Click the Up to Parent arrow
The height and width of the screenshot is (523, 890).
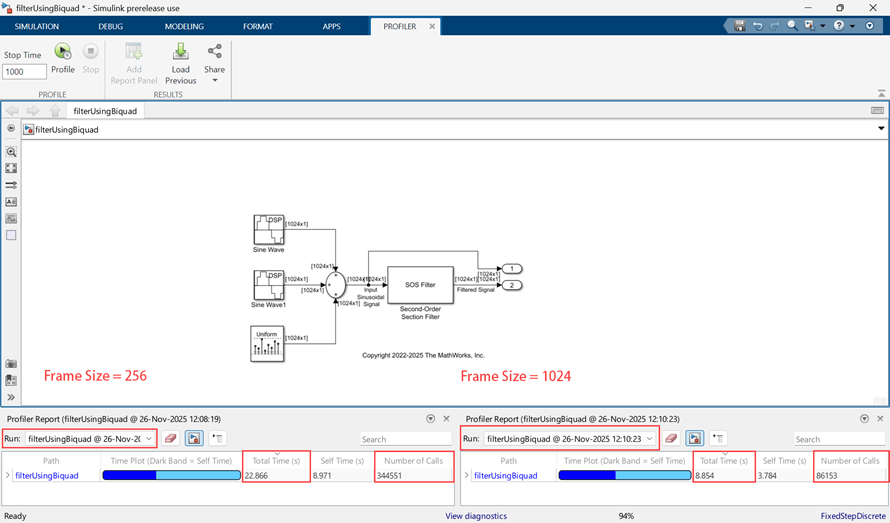click(54, 111)
